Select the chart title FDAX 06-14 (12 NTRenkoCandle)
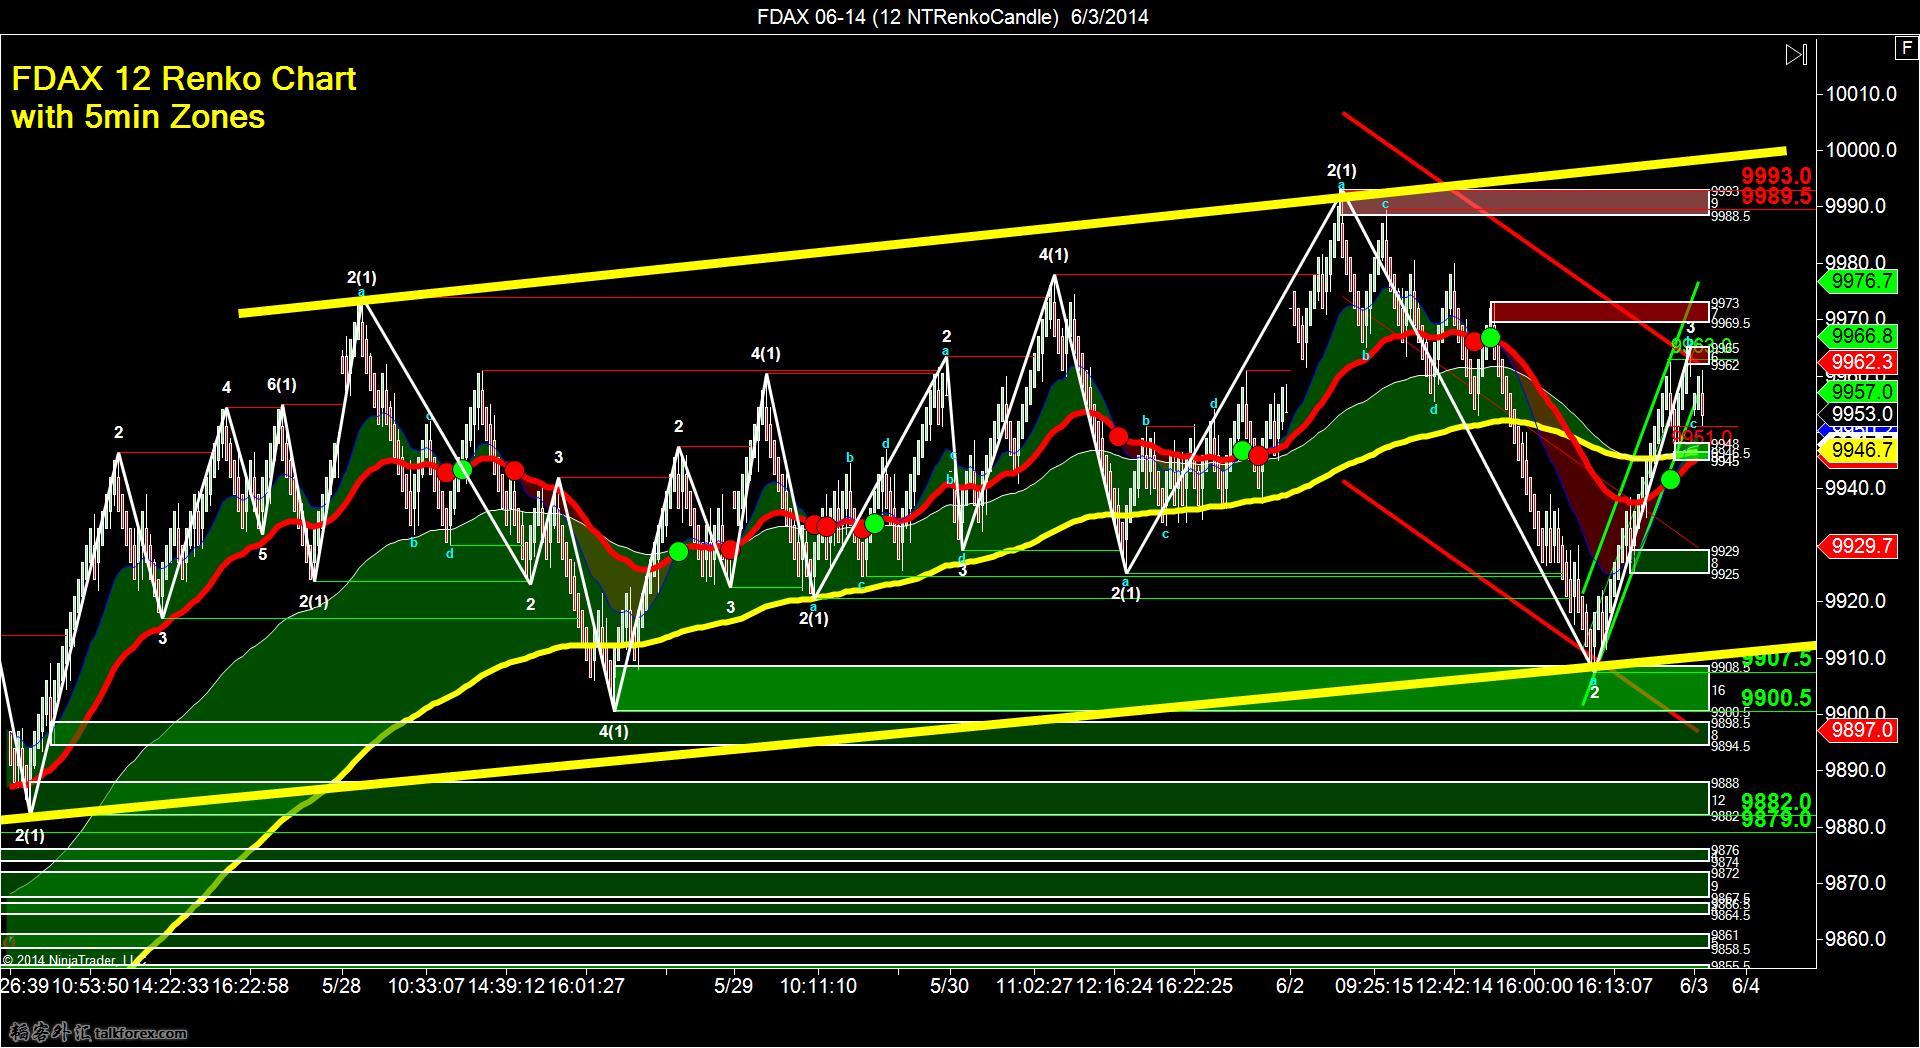 [x=907, y=17]
